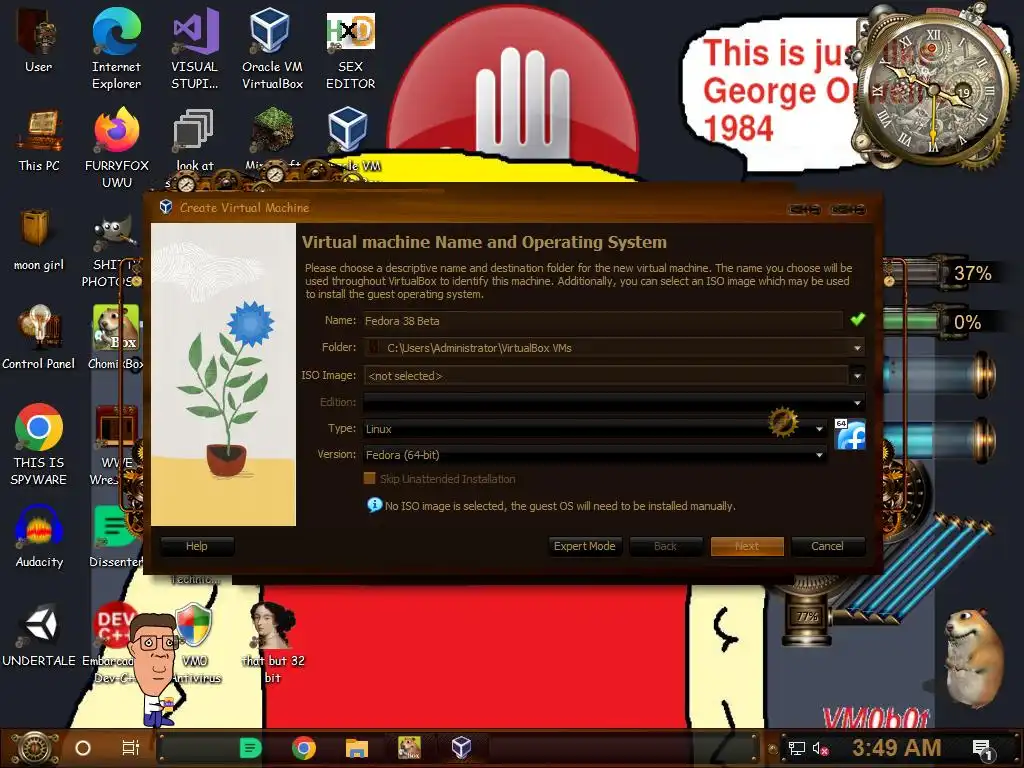Switch to VirtualBox on the taskbar
The image size is (1024, 768).
coord(461,748)
